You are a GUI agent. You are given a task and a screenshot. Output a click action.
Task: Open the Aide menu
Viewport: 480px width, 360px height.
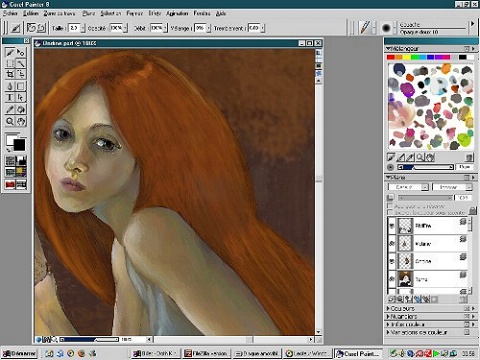click(x=221, y=14)
